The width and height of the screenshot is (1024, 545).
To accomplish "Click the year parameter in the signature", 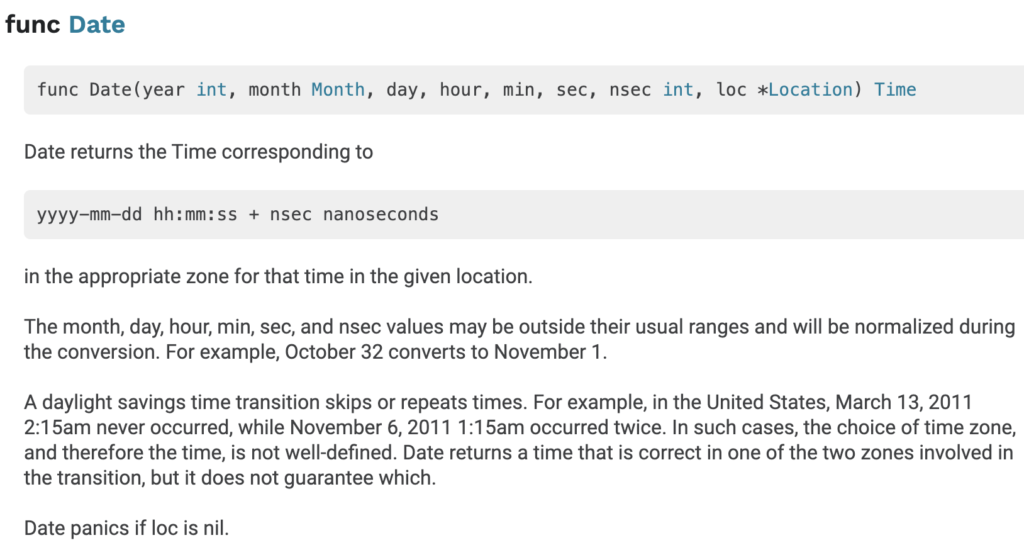I will tap(163, 90).
